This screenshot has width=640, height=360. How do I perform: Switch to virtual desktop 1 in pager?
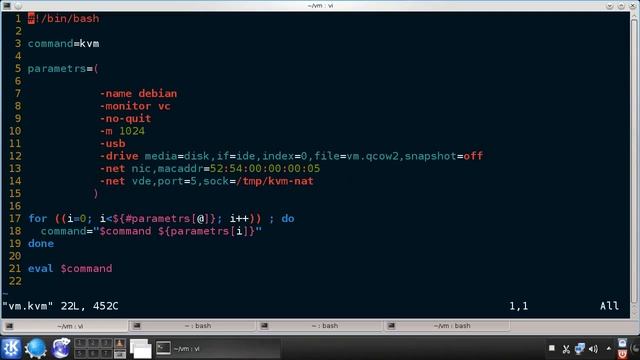tap(80, 343)
